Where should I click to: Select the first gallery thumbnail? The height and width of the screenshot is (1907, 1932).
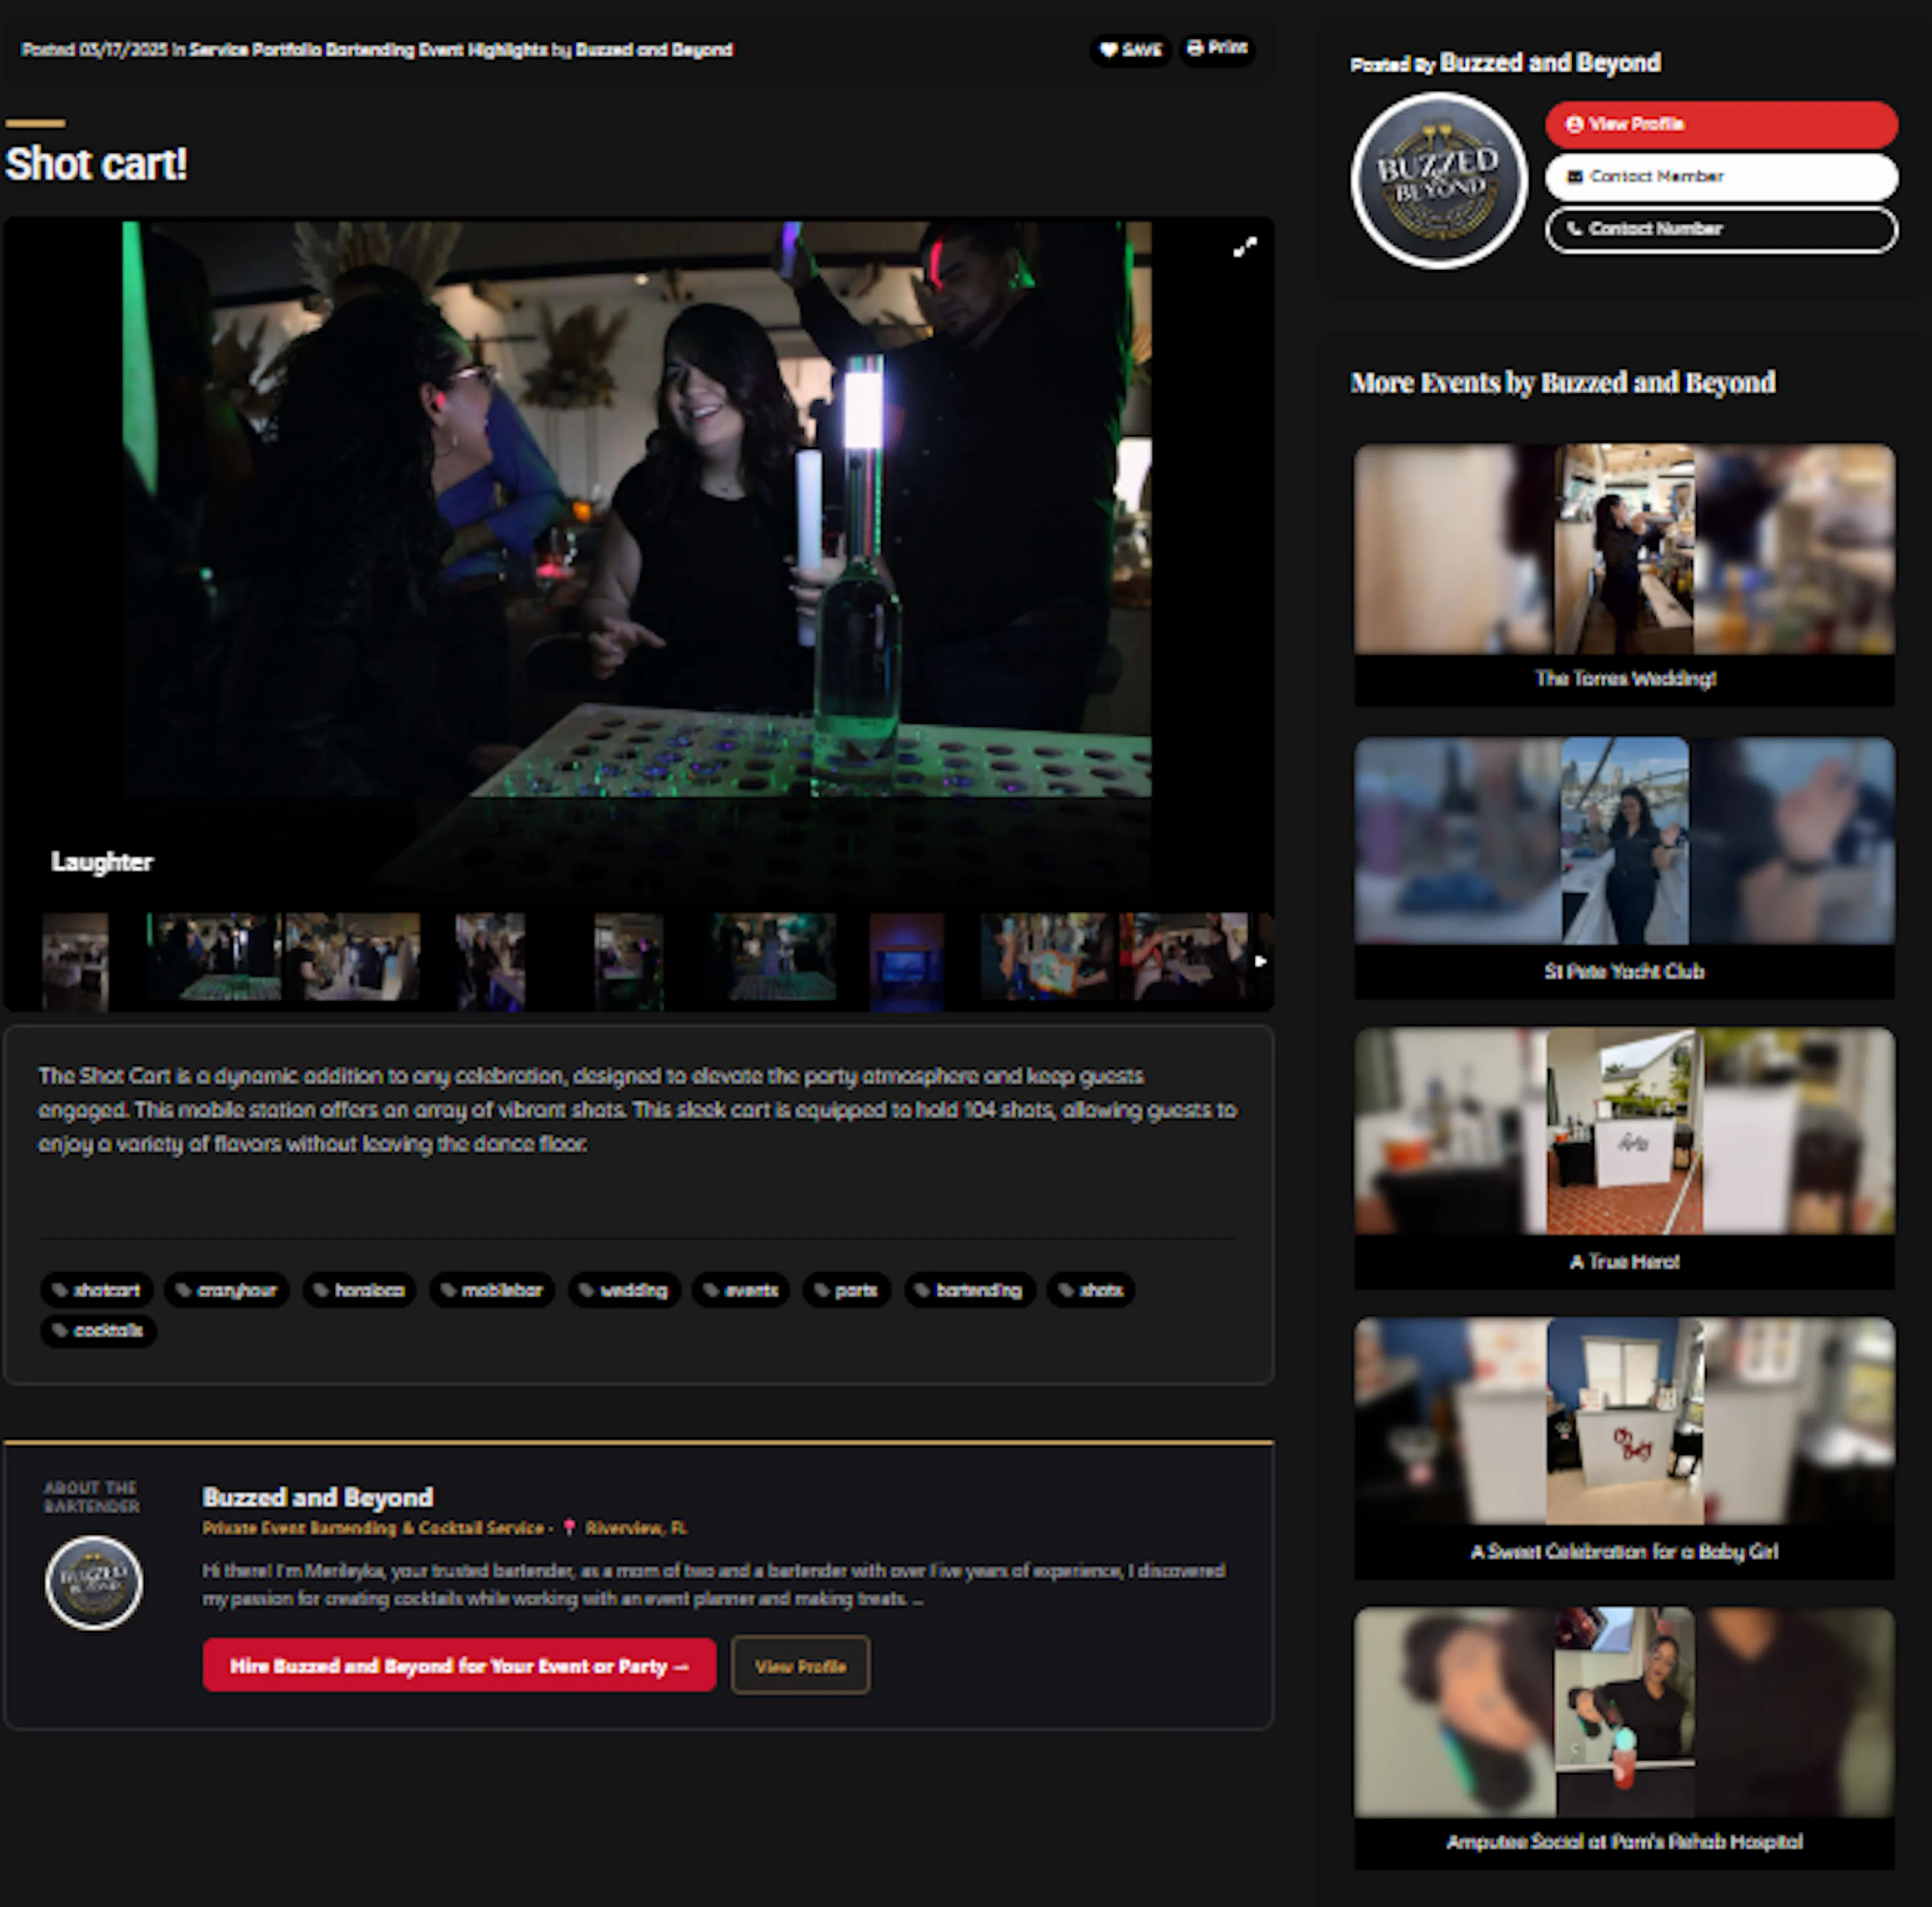click(x=74, y=960)
